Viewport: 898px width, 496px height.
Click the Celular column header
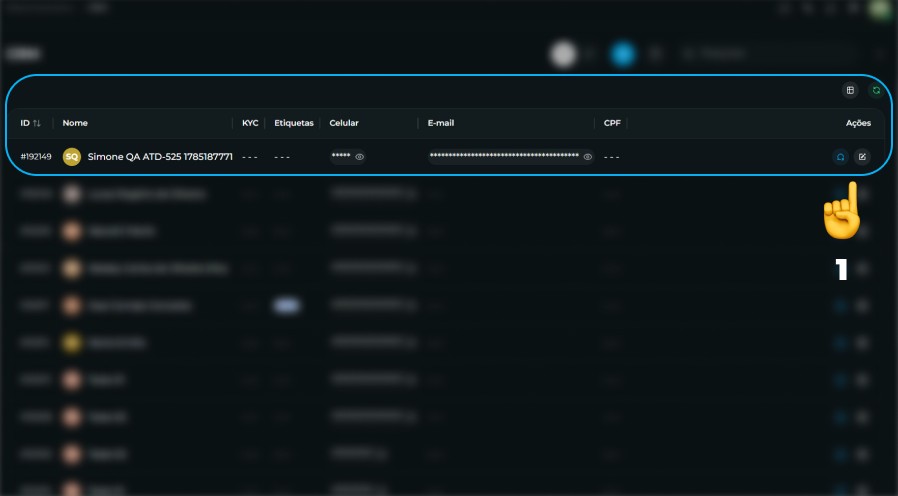pyautogui.click(x=344, y=123)
